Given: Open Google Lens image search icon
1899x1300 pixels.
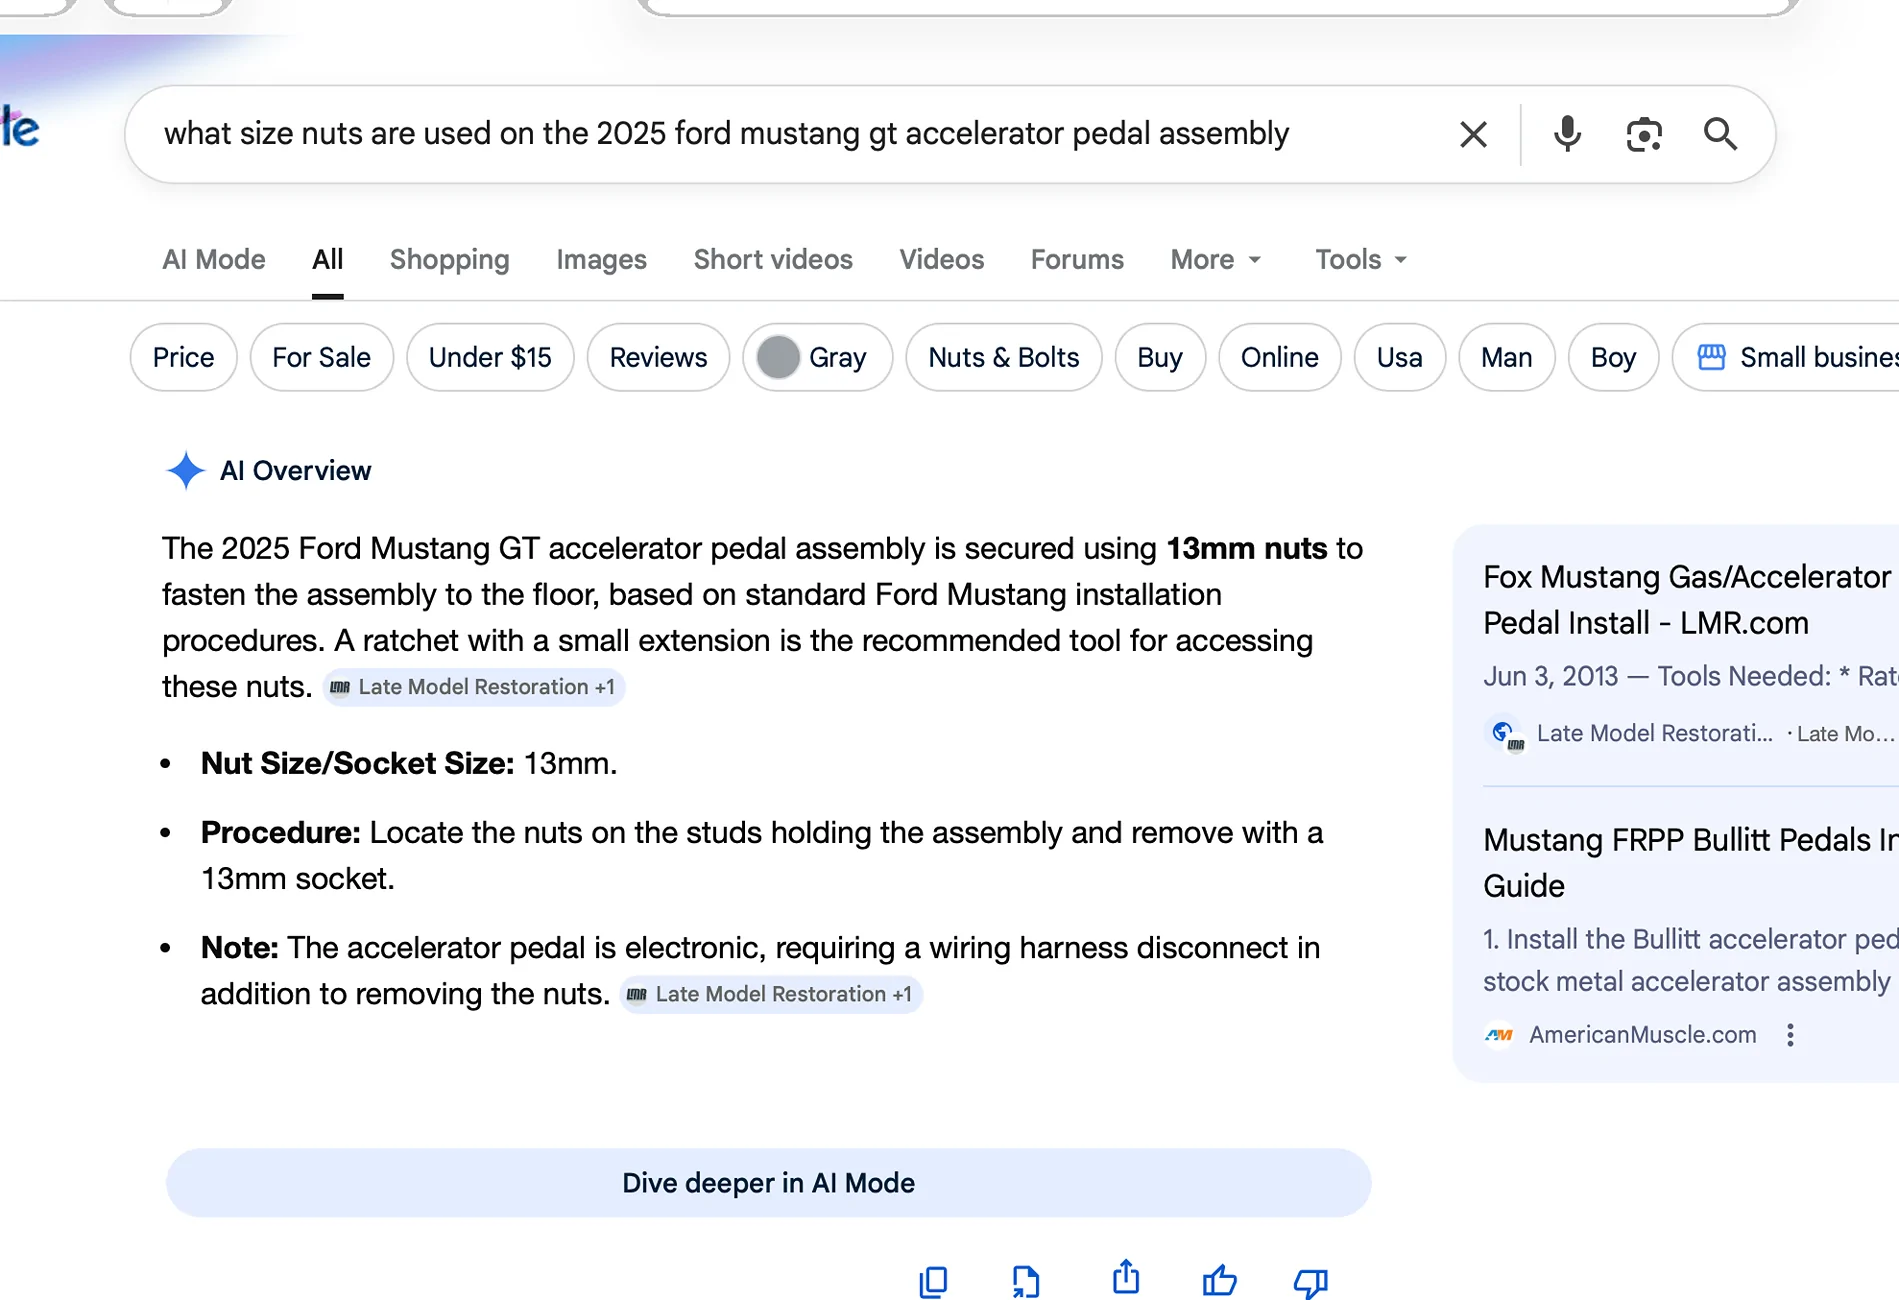Looking at the screenshot, I should click(1644, 134).
